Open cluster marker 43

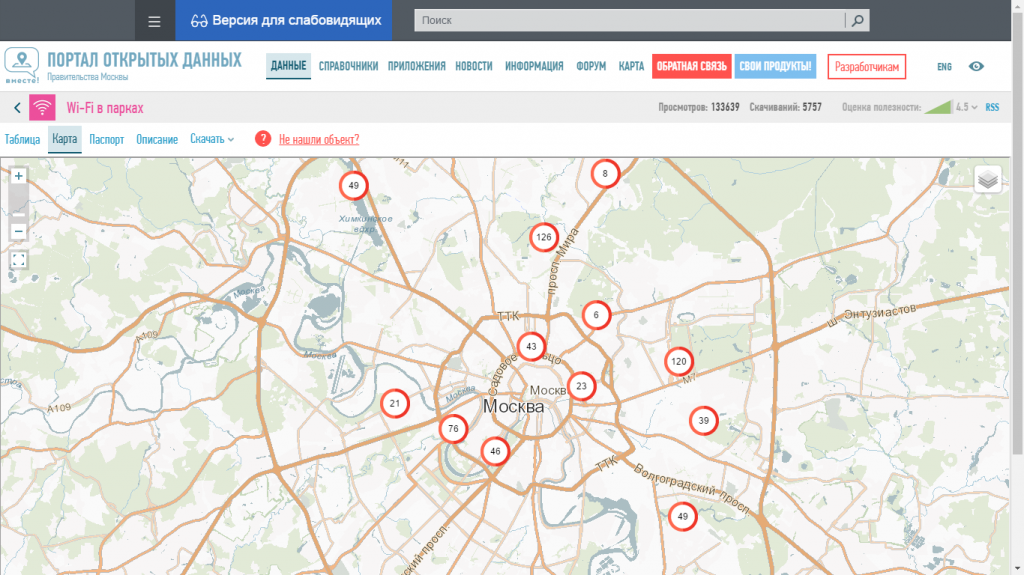(x=531, y=346)
